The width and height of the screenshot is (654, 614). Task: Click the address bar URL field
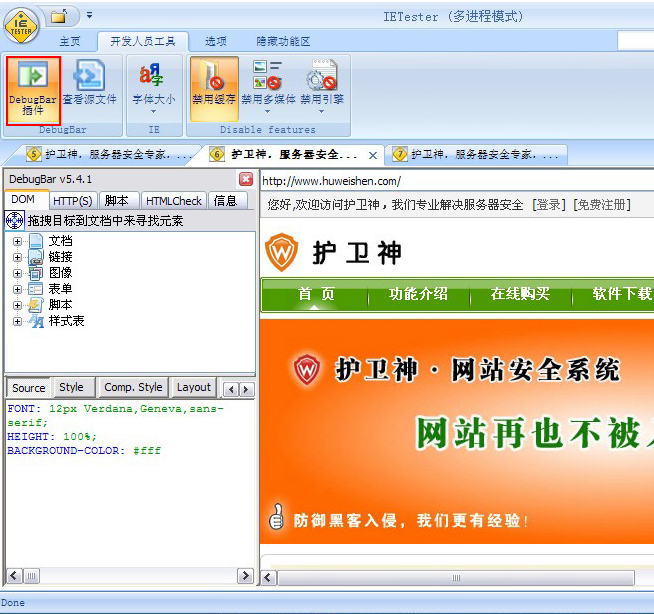(457, 181)
